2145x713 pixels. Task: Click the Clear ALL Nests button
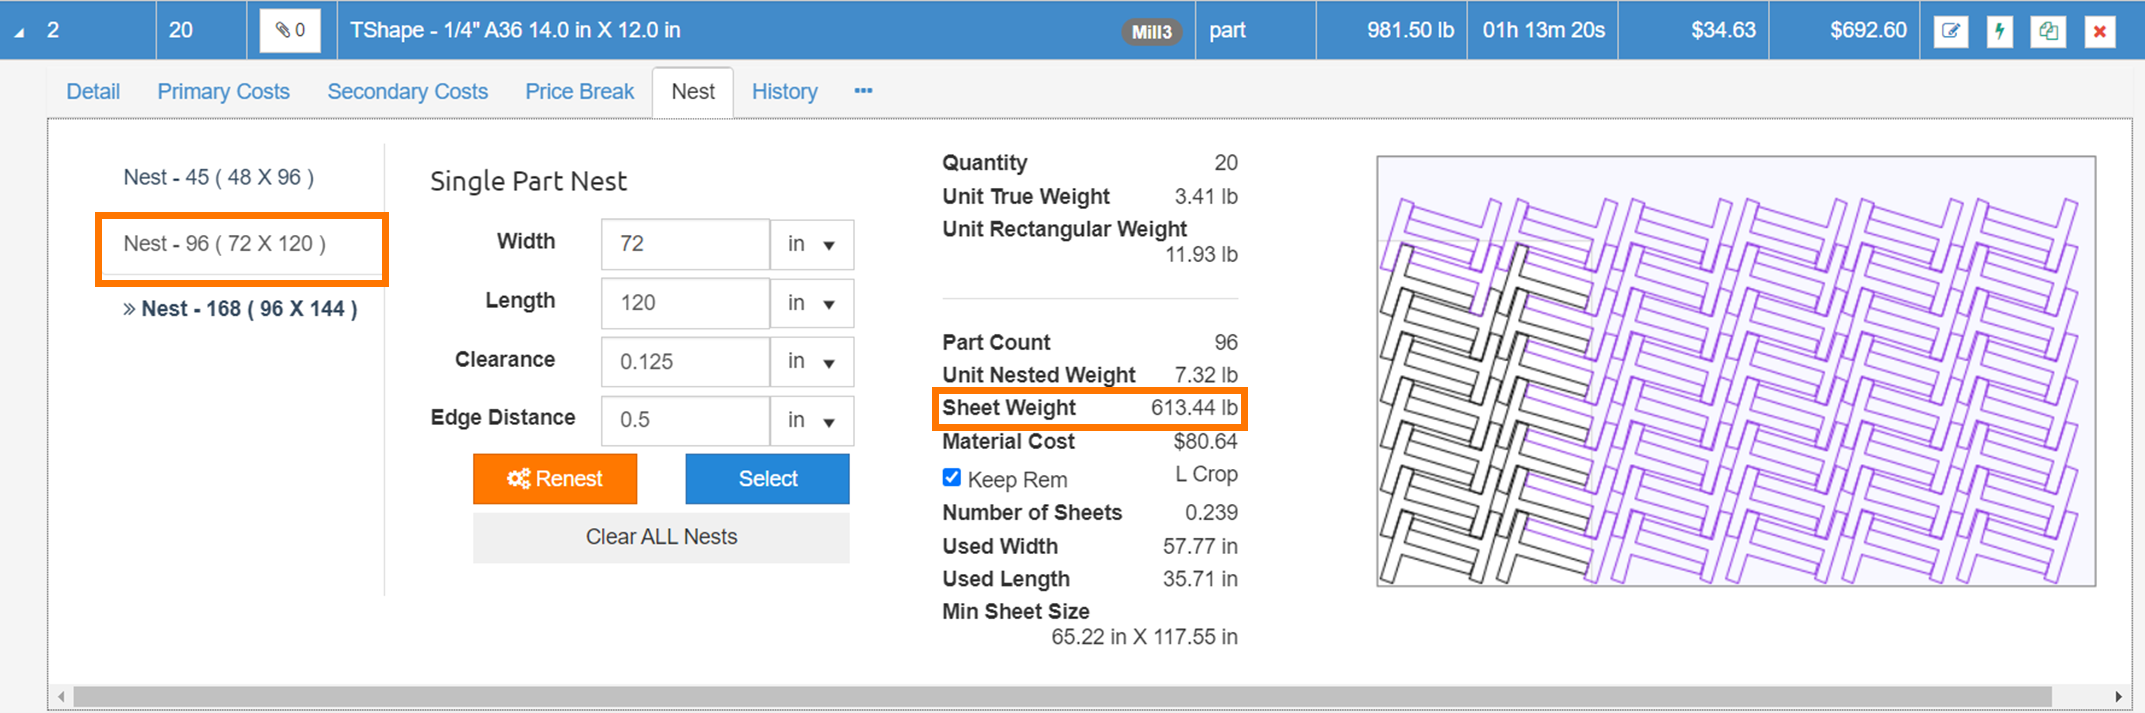point(661,537)
